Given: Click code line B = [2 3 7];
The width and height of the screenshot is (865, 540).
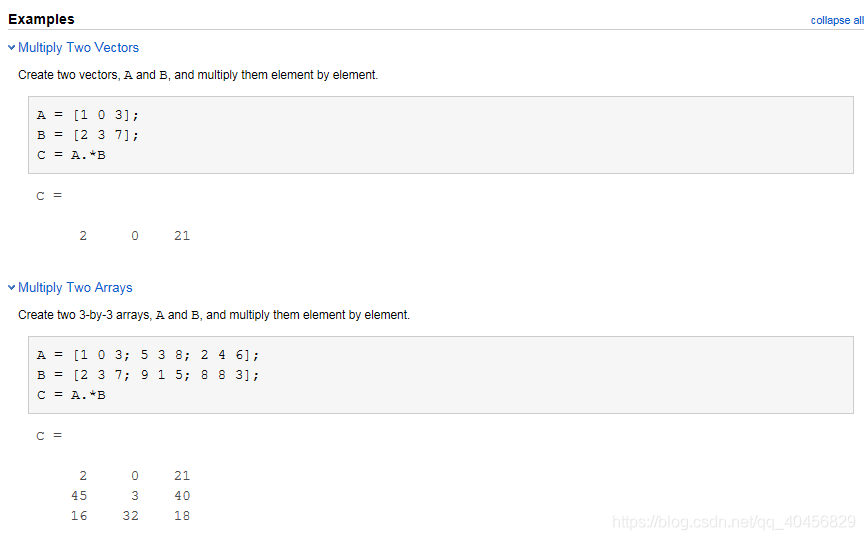Looking at the screenshot, I should pyautogui.click(x=88, y=135).
